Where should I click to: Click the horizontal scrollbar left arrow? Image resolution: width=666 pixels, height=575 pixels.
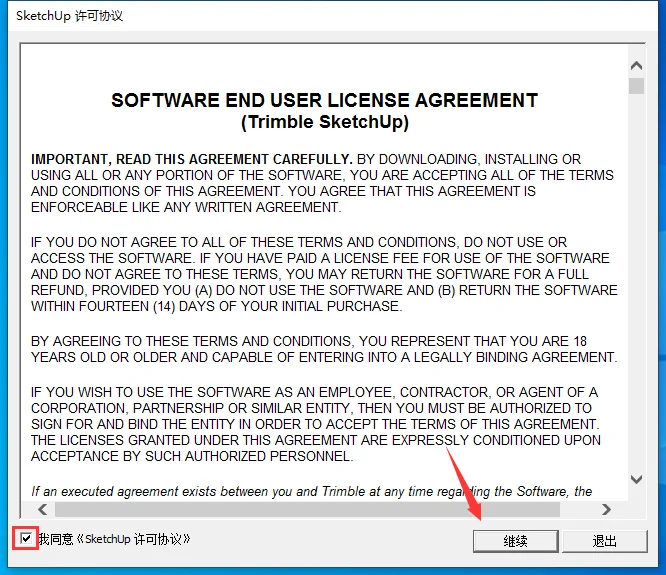coord(42,509)
